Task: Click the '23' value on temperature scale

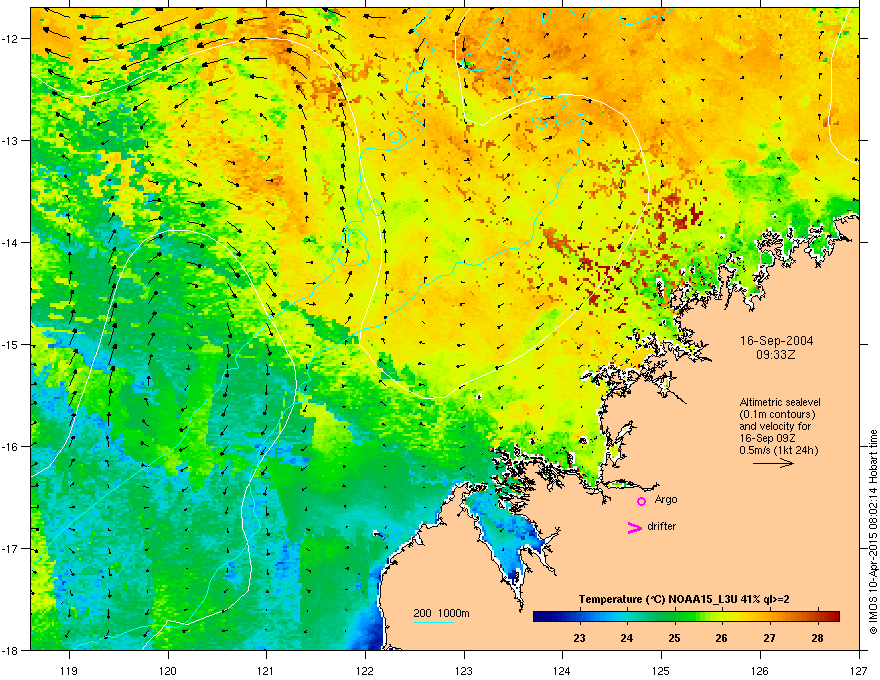Action: pos(579,638)
